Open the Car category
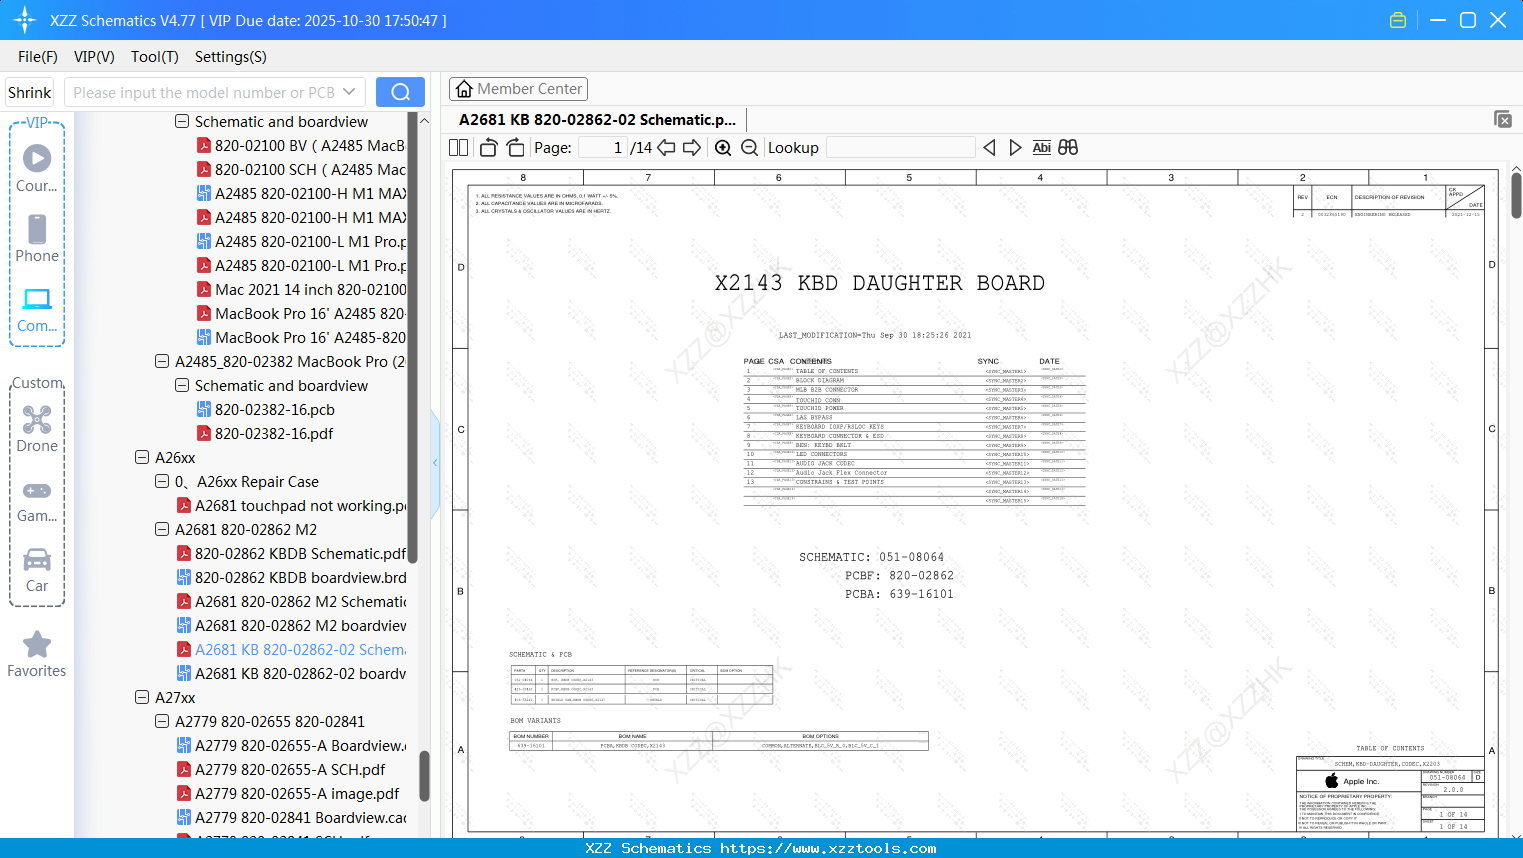 tap(37, 569)
